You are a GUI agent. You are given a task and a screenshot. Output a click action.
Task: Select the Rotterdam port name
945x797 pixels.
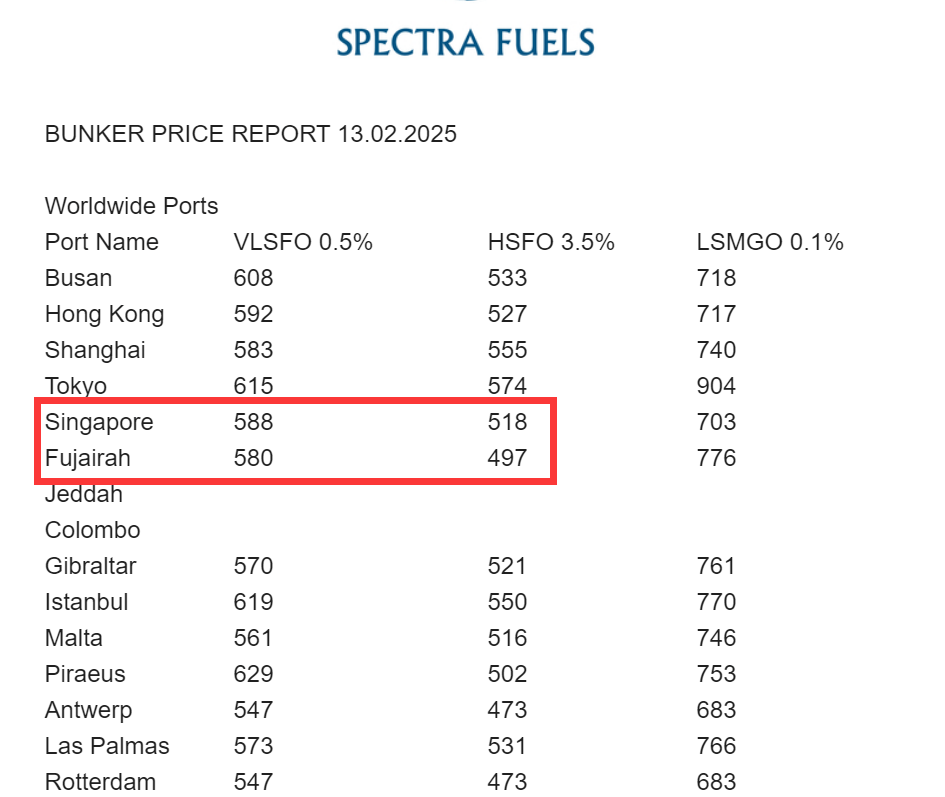(101, 782)
